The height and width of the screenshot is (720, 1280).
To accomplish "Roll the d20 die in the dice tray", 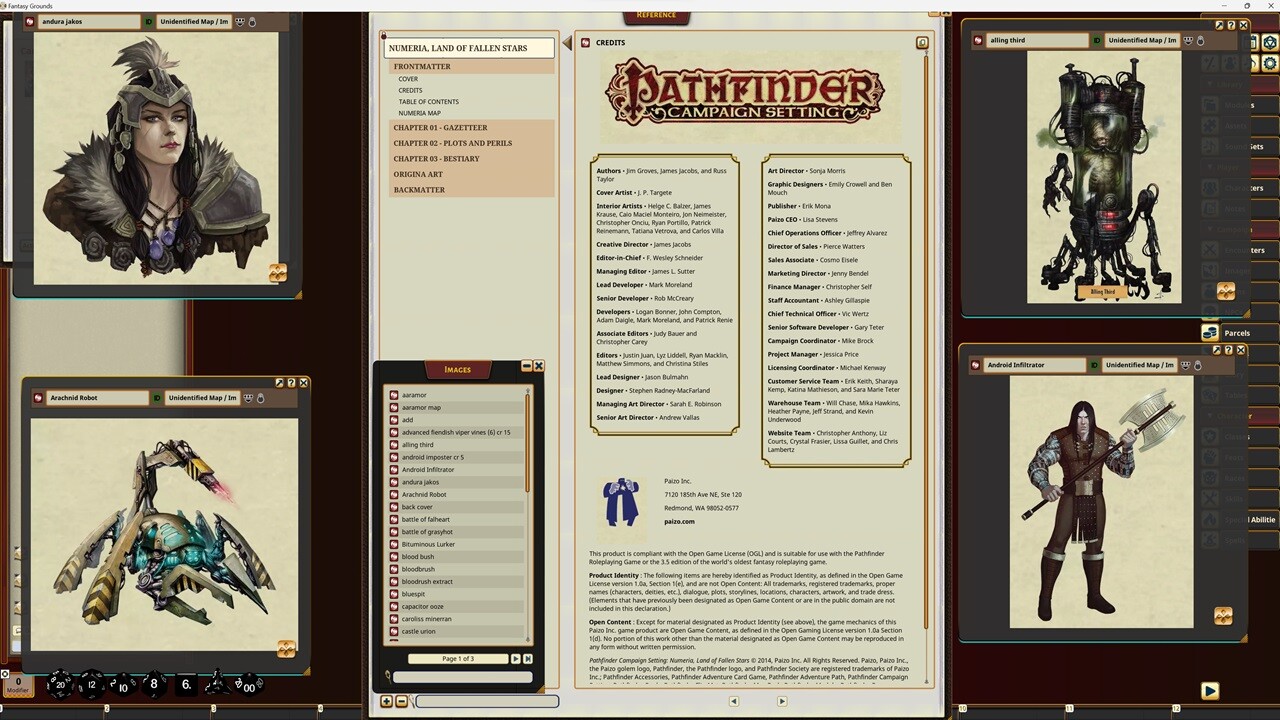I will [62, 684].
